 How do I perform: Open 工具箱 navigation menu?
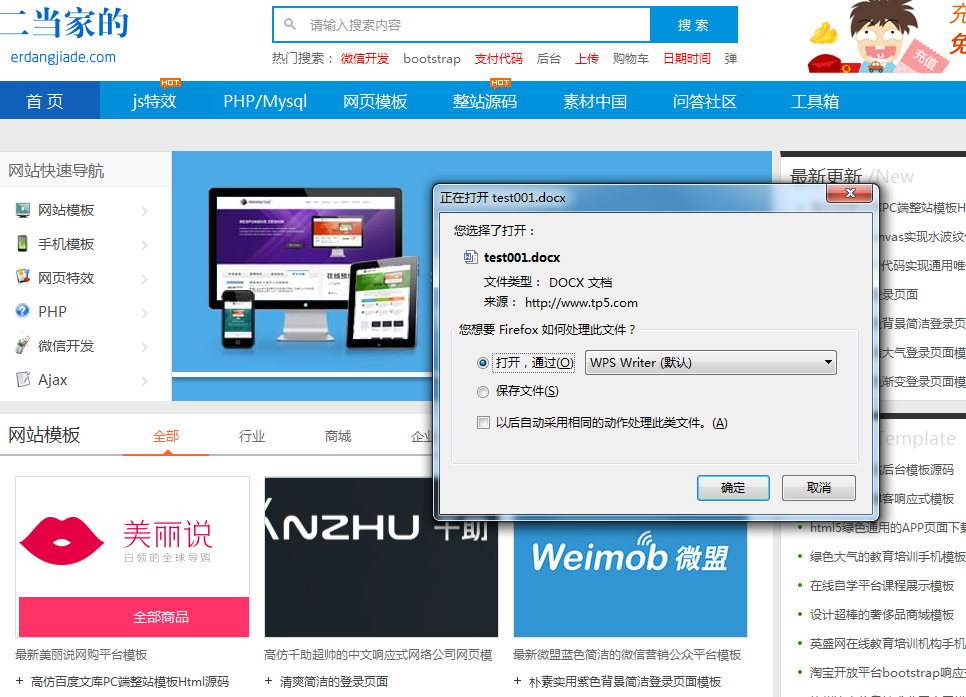[x=814, y=100]
